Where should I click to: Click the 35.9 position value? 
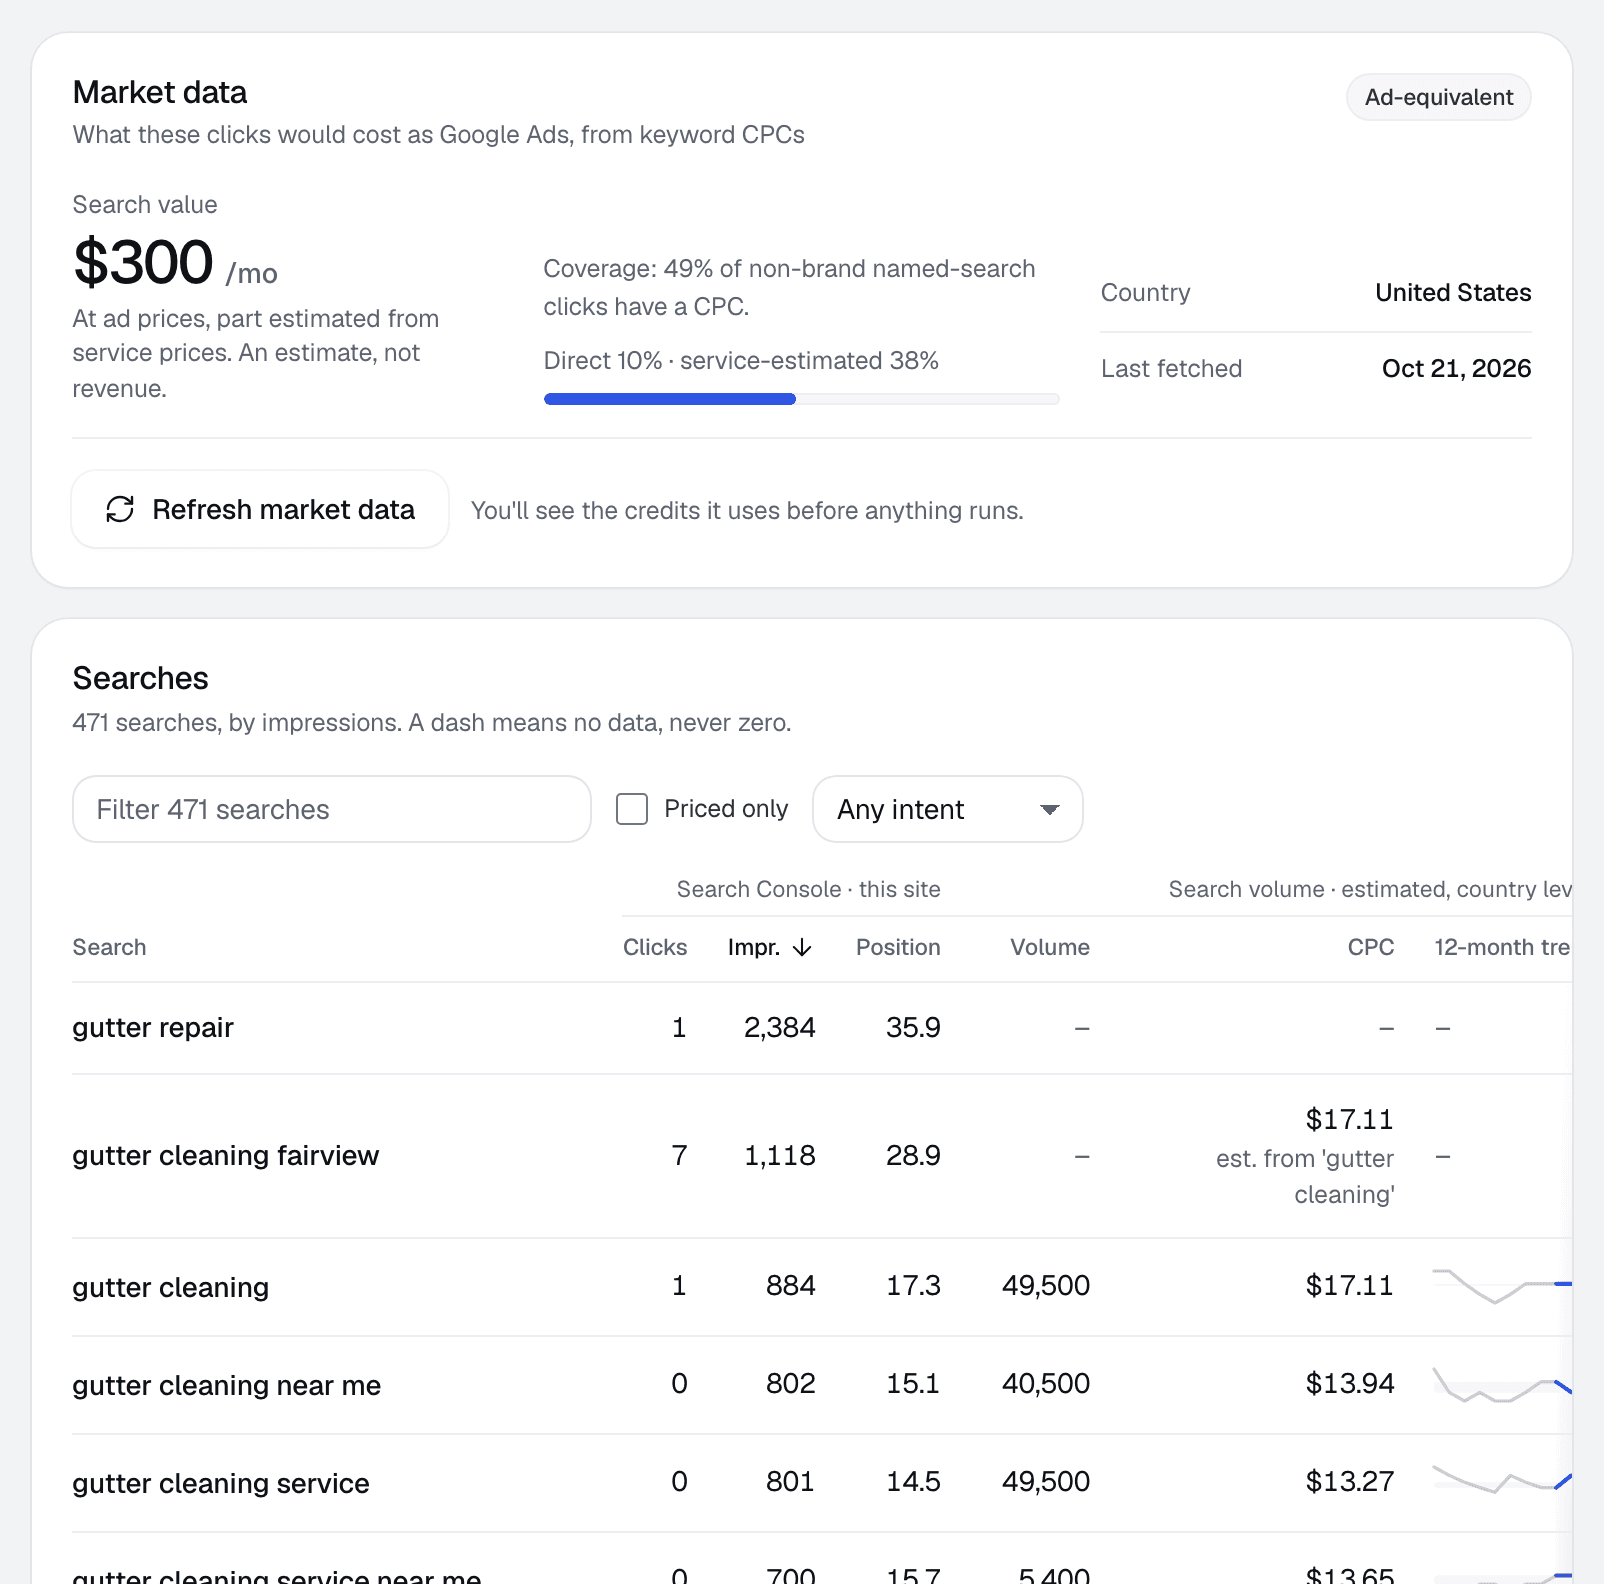[913, 1027]
